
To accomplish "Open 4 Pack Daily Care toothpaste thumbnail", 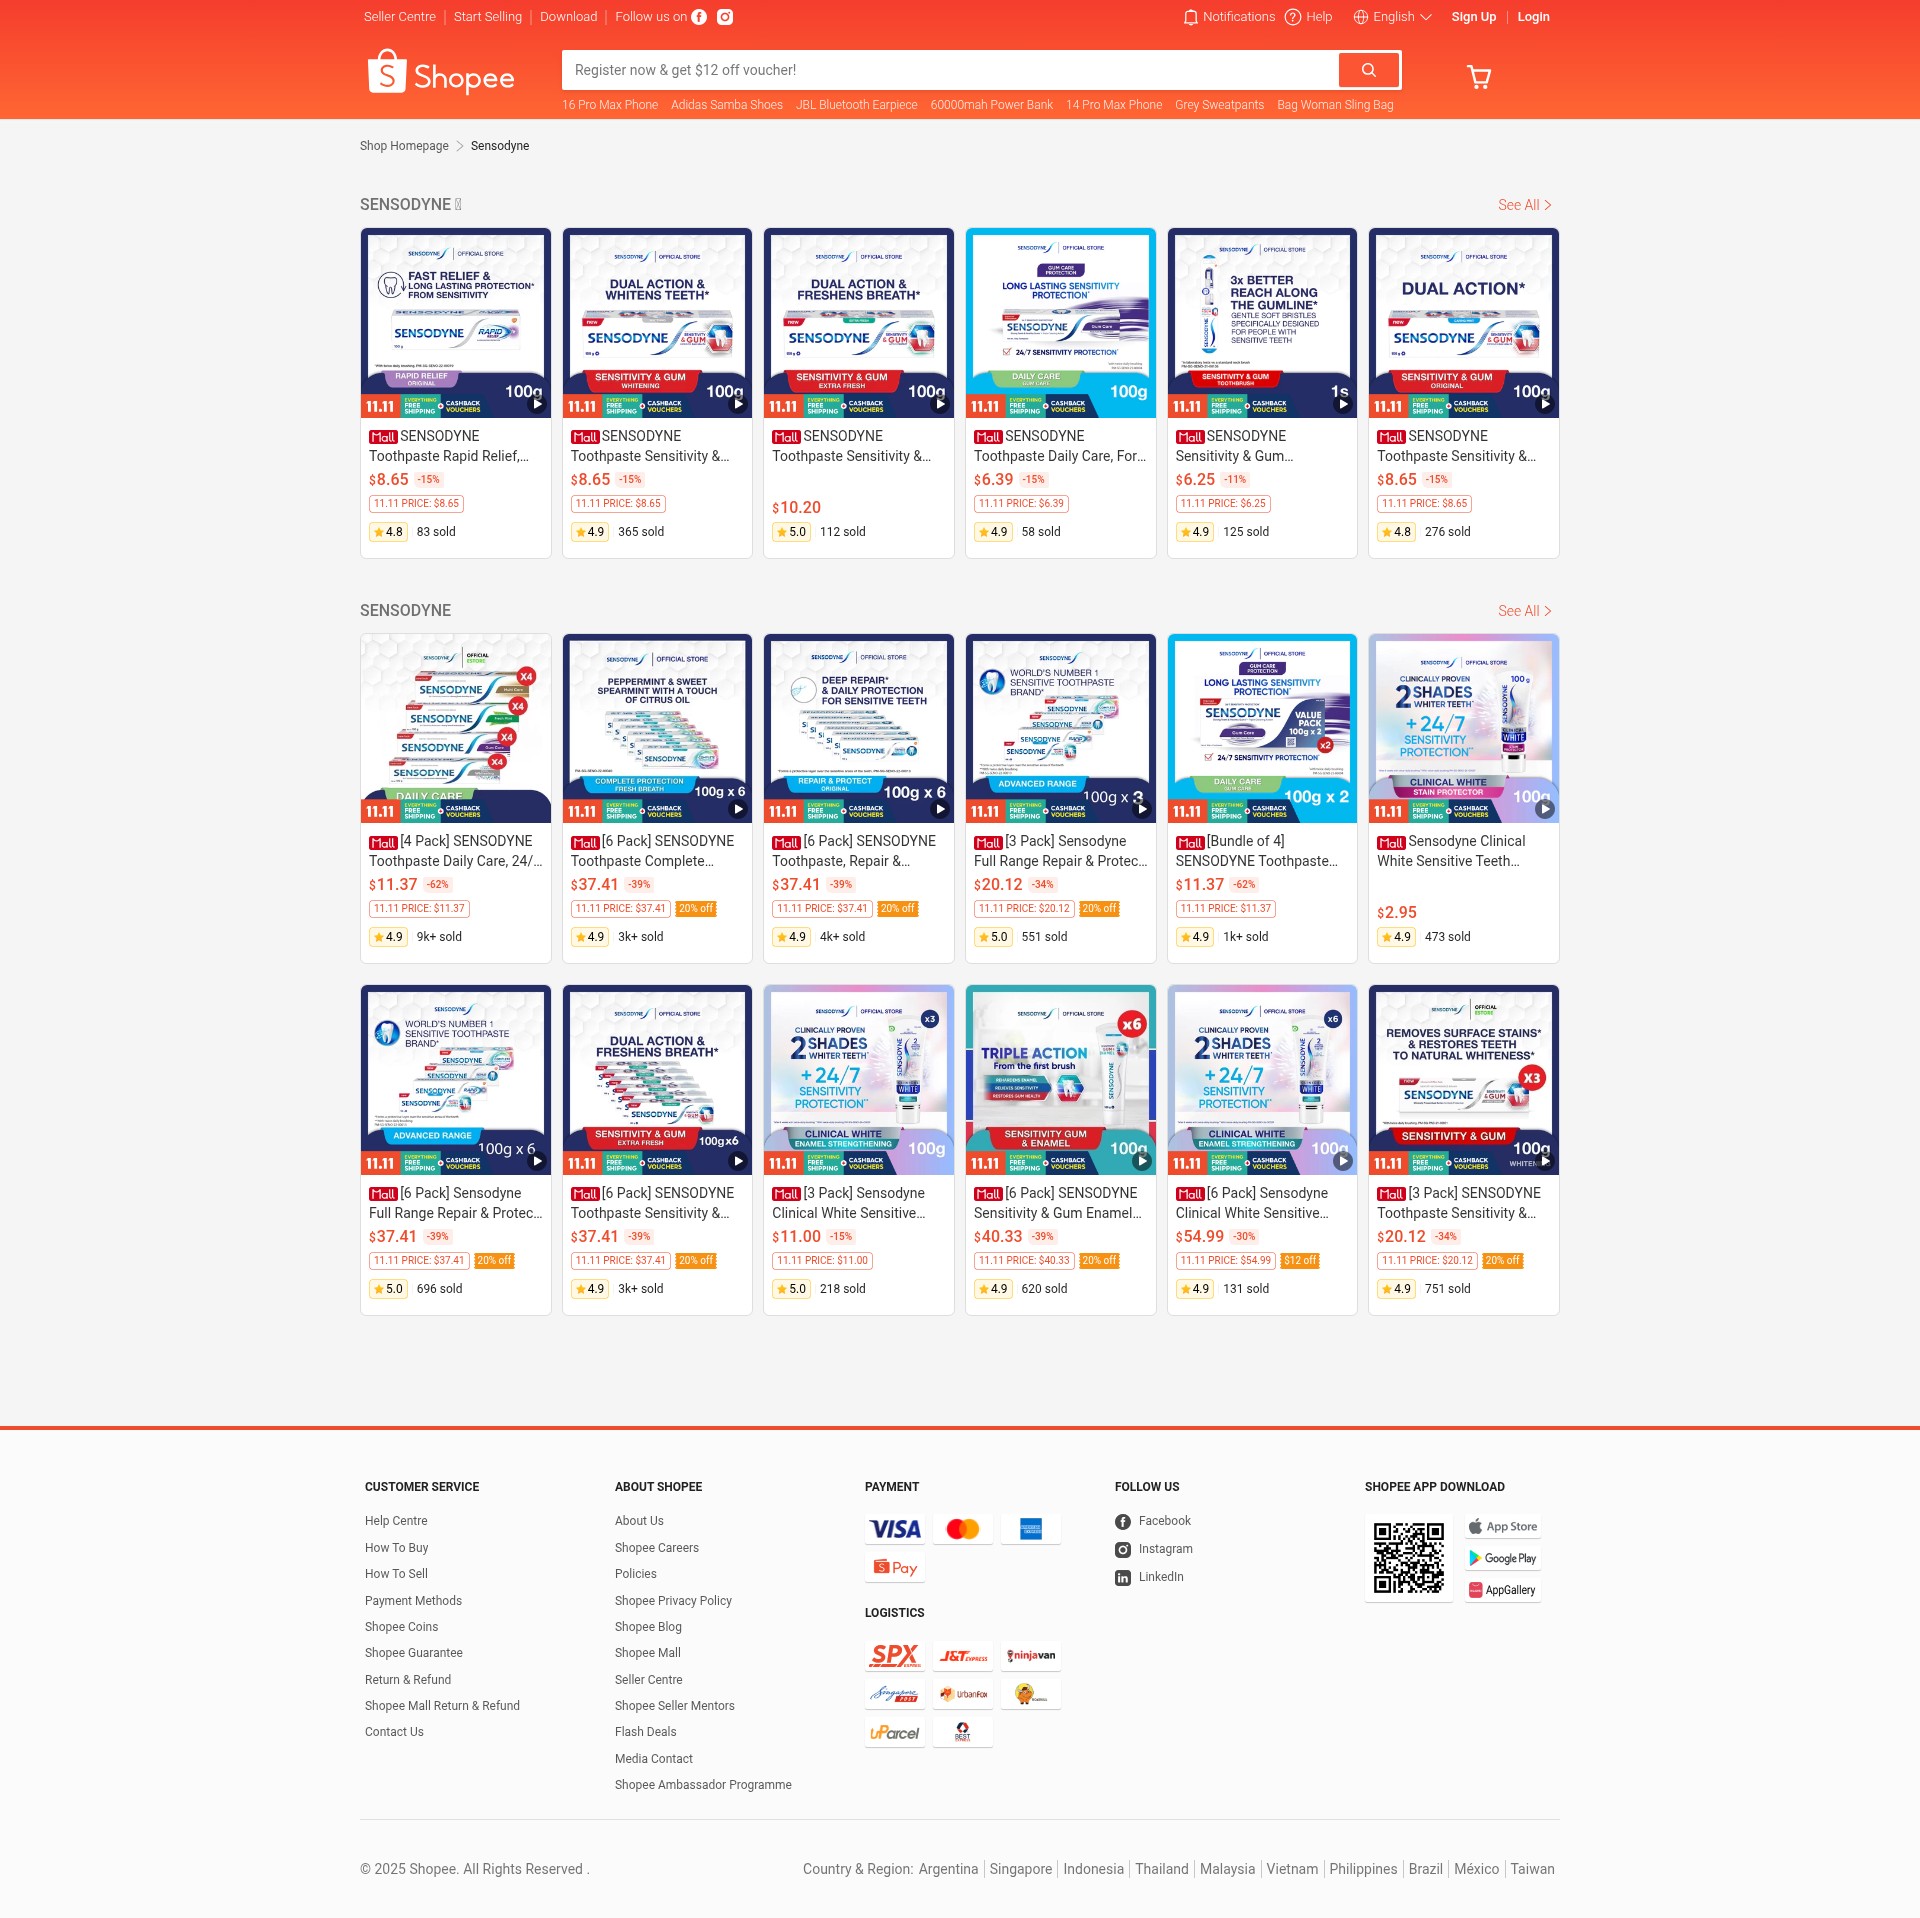I will [456, 729].
